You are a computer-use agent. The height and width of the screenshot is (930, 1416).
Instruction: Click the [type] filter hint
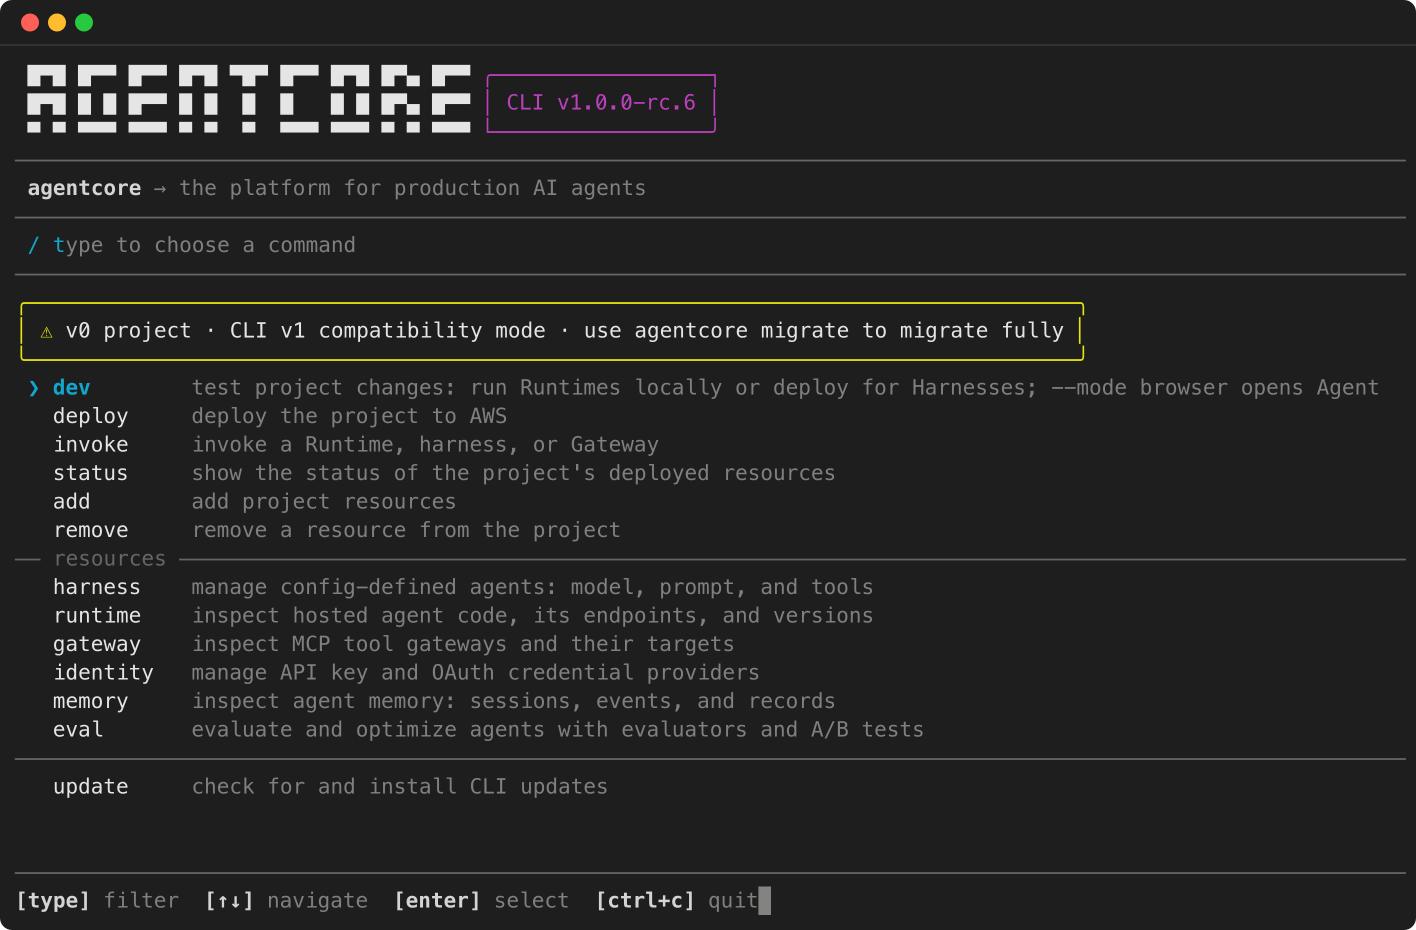pos(98,901)
